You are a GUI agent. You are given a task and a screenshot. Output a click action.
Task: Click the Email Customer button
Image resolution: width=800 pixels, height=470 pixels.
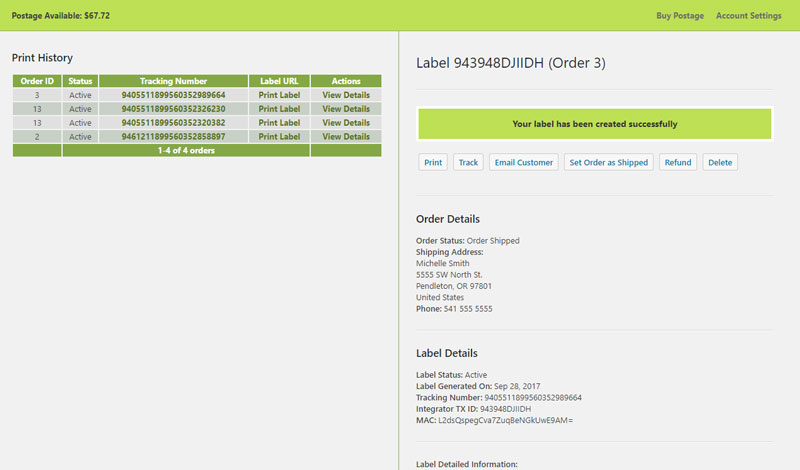pos(523,162)
